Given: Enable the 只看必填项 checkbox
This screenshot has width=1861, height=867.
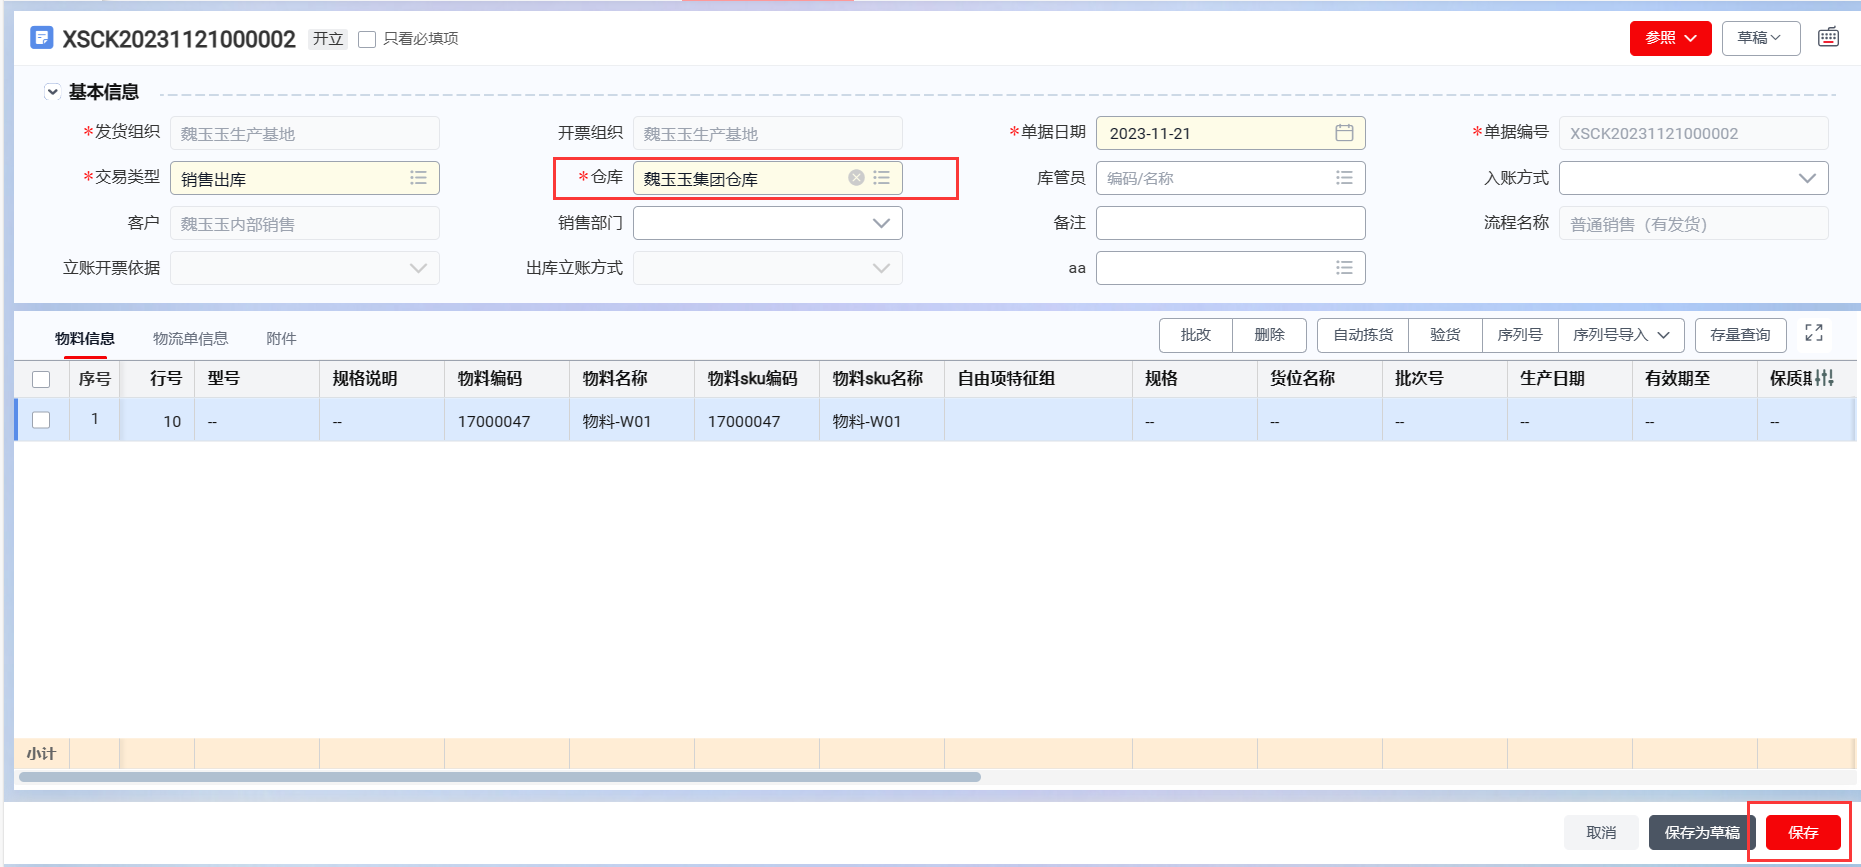Looking at the screenshot, I should pos(367,39).
